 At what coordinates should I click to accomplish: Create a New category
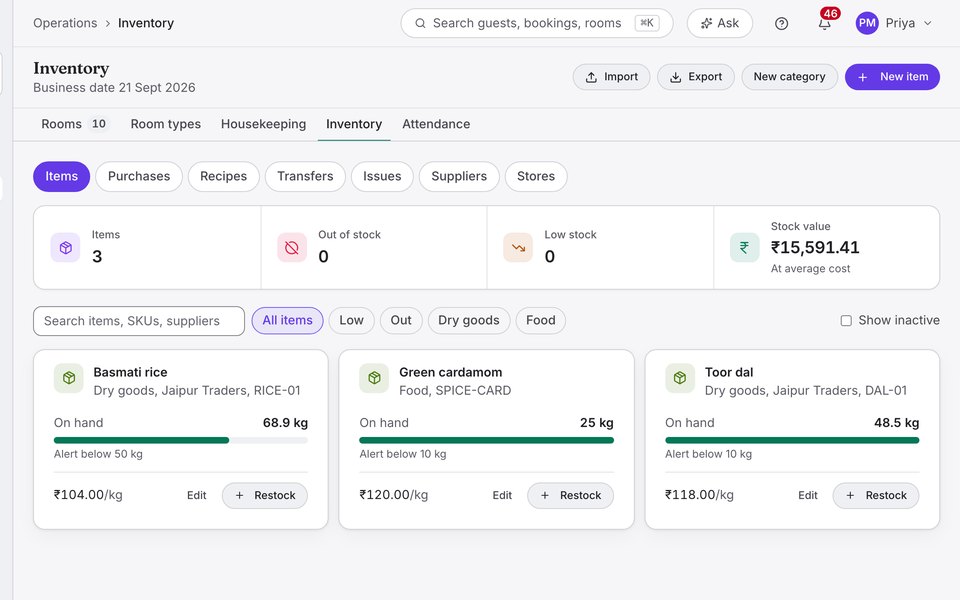(x=789, y=77)
